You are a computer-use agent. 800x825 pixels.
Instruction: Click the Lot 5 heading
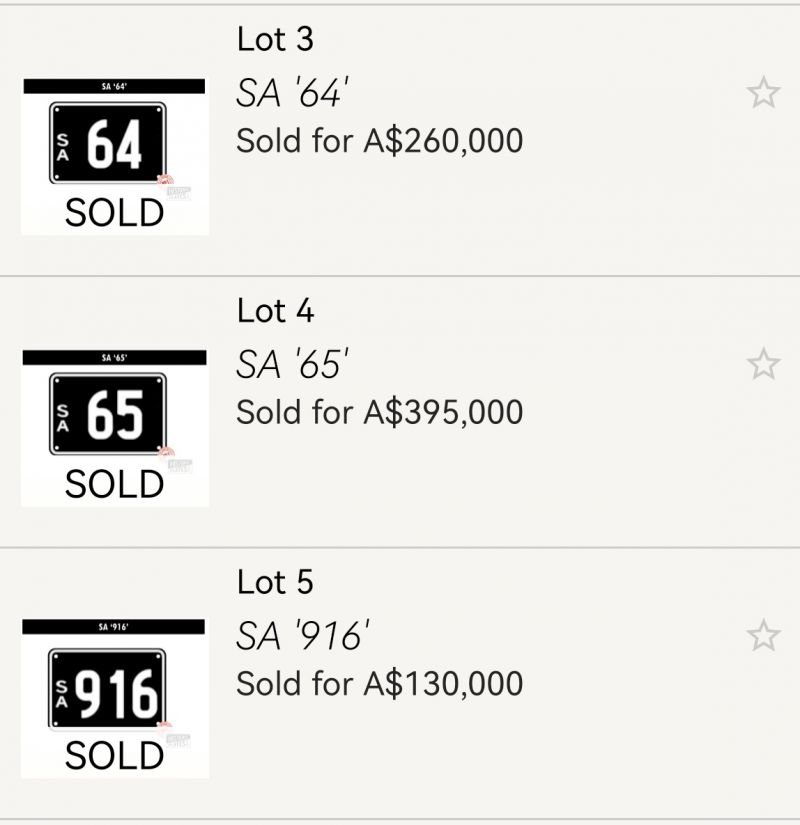tap(275, 582)
